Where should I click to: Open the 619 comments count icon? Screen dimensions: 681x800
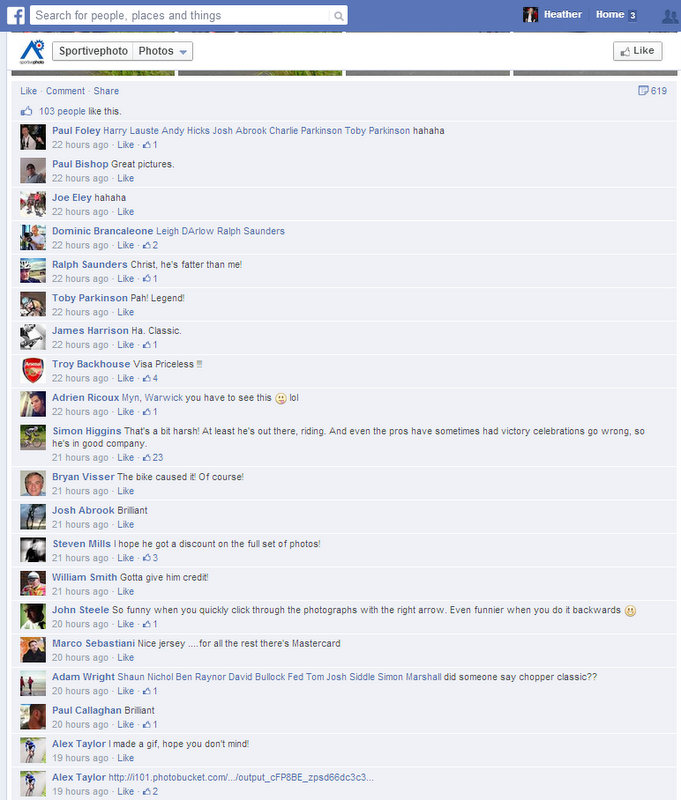pos(652,91)
